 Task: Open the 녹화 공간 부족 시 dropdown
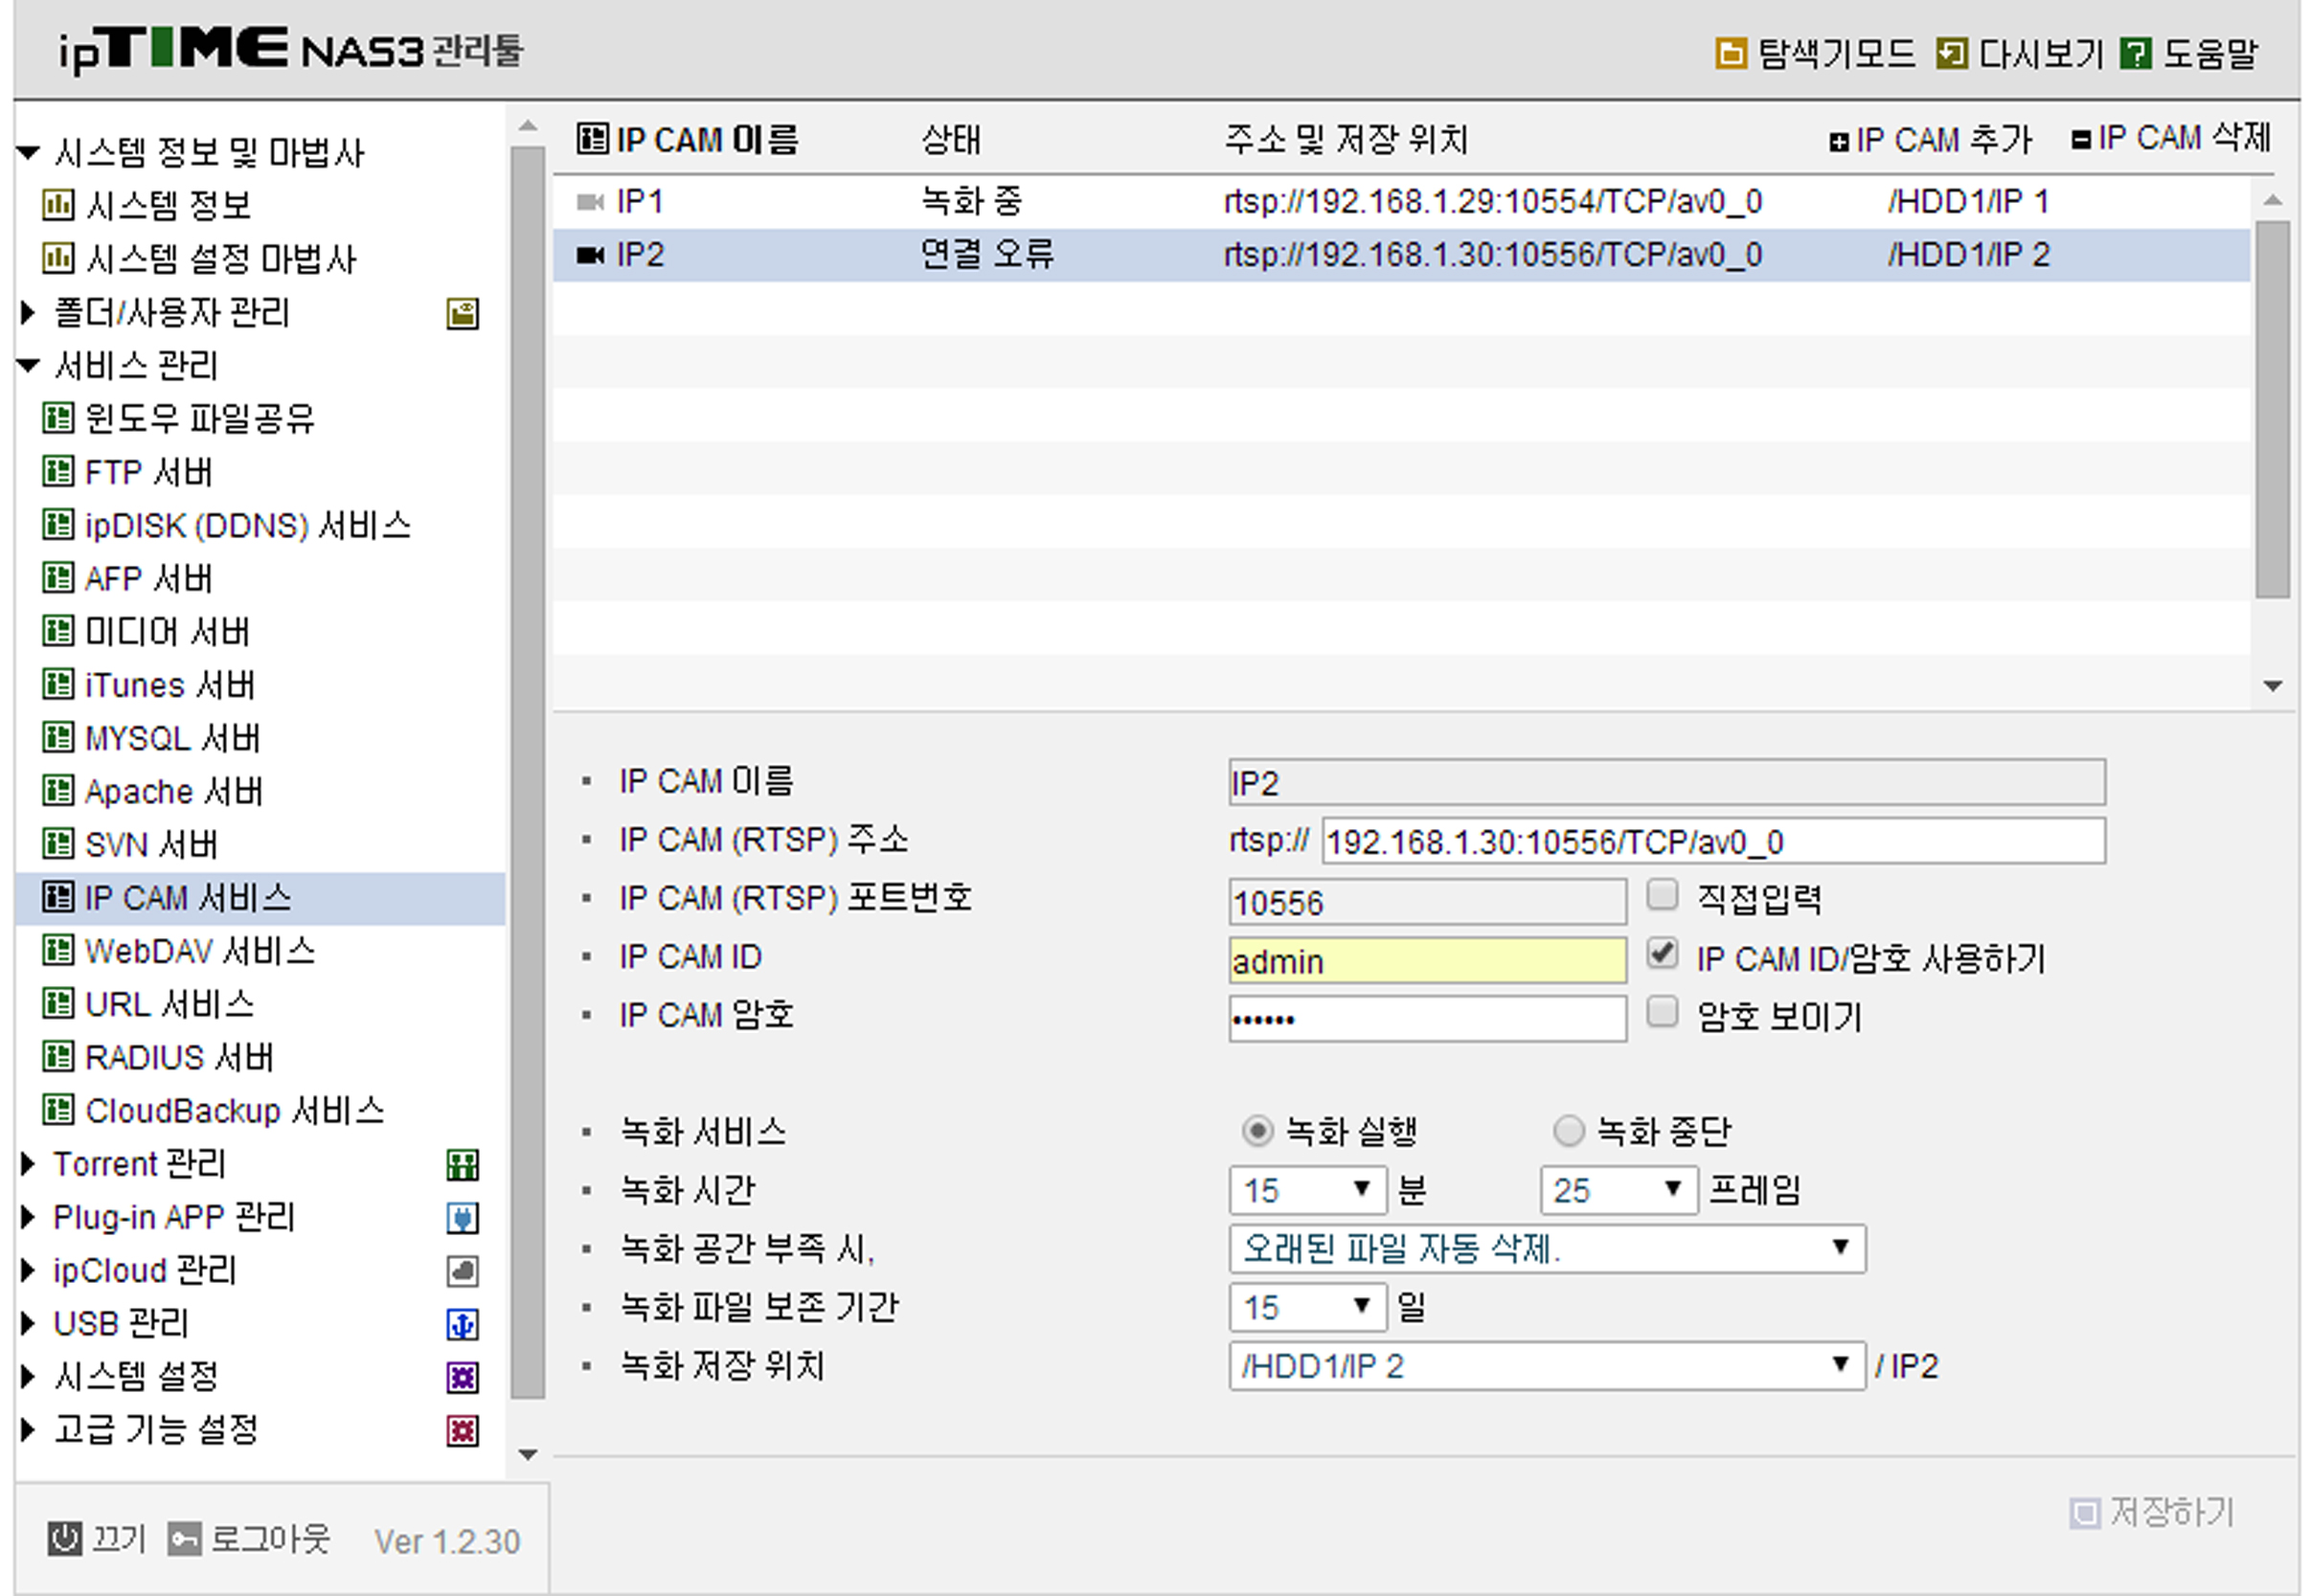(x=1546, y=1248)
